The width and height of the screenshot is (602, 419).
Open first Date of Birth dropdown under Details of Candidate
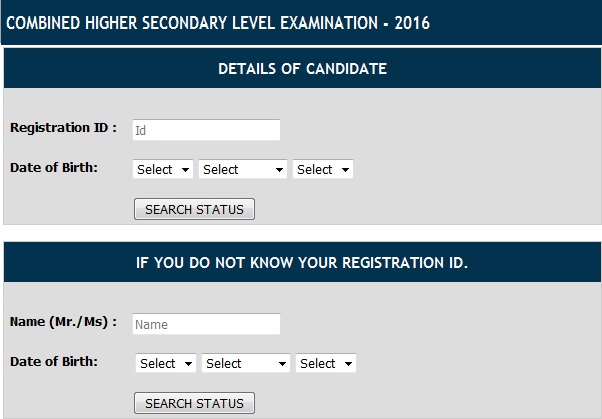tap(163, 170)
